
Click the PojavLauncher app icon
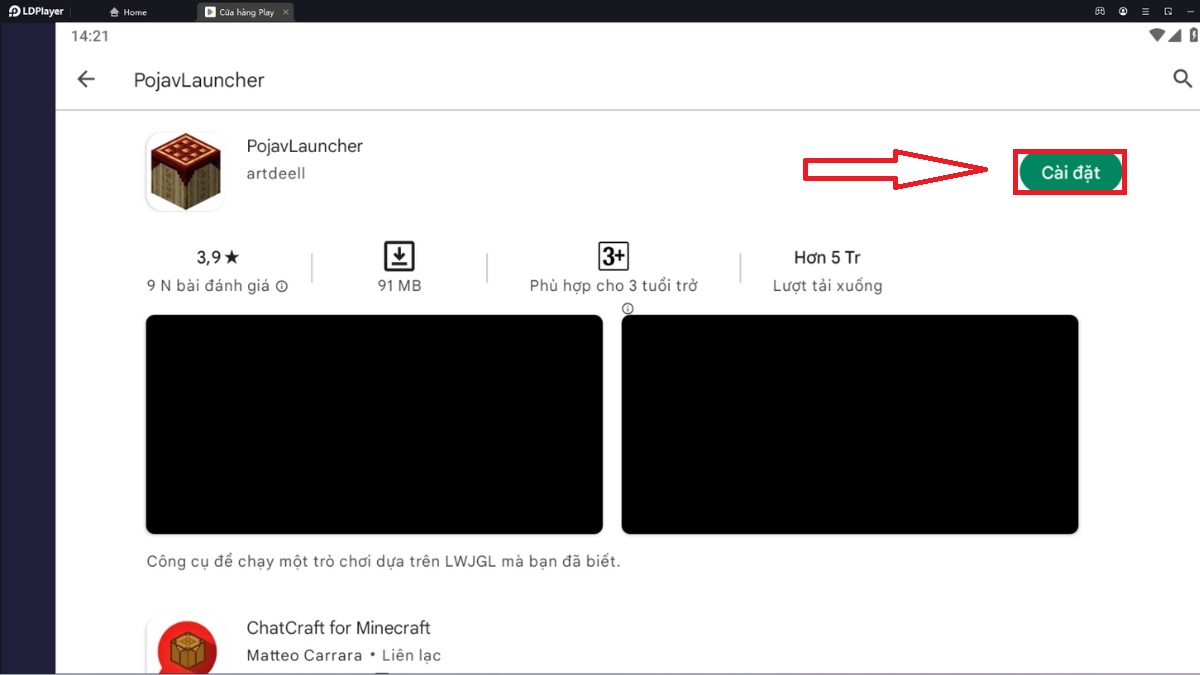[x=186, y=170]
